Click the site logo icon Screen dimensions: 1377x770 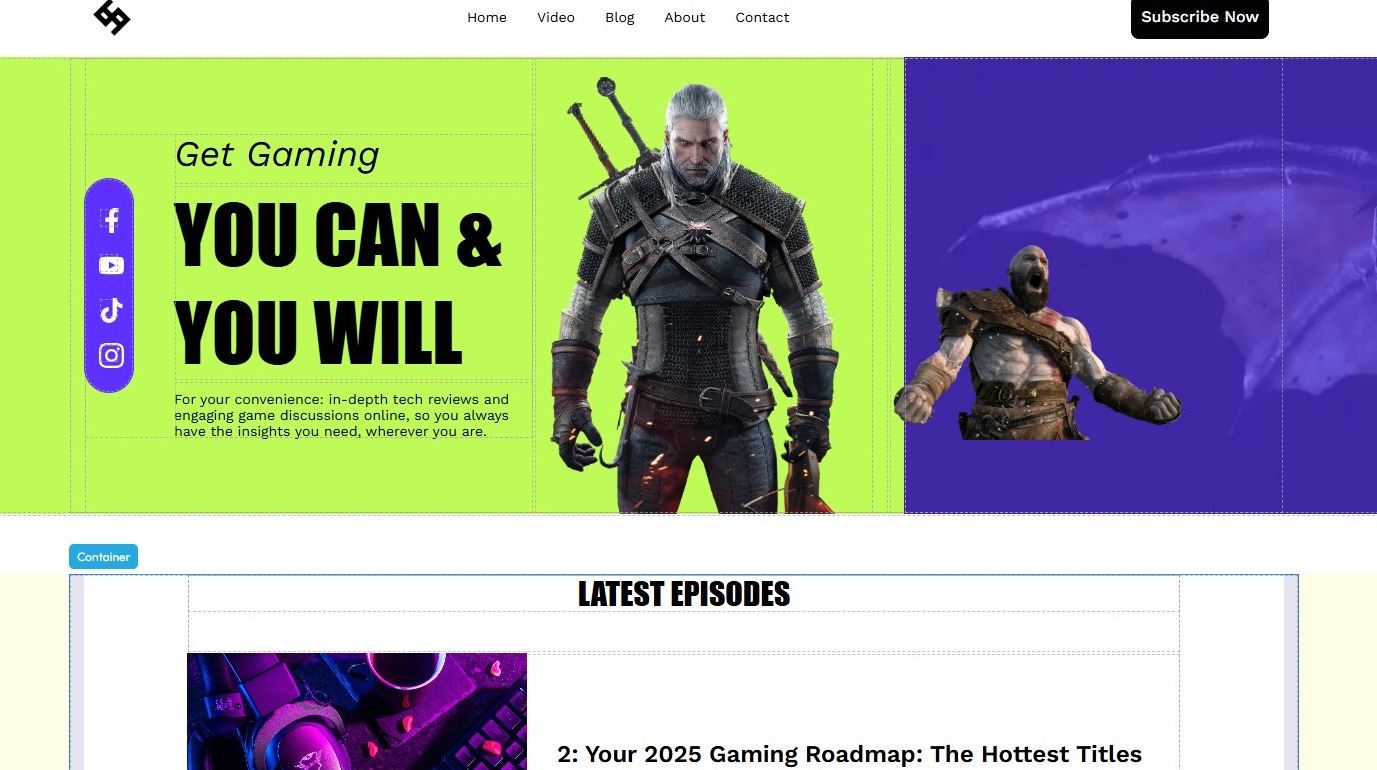click(112, 17)
